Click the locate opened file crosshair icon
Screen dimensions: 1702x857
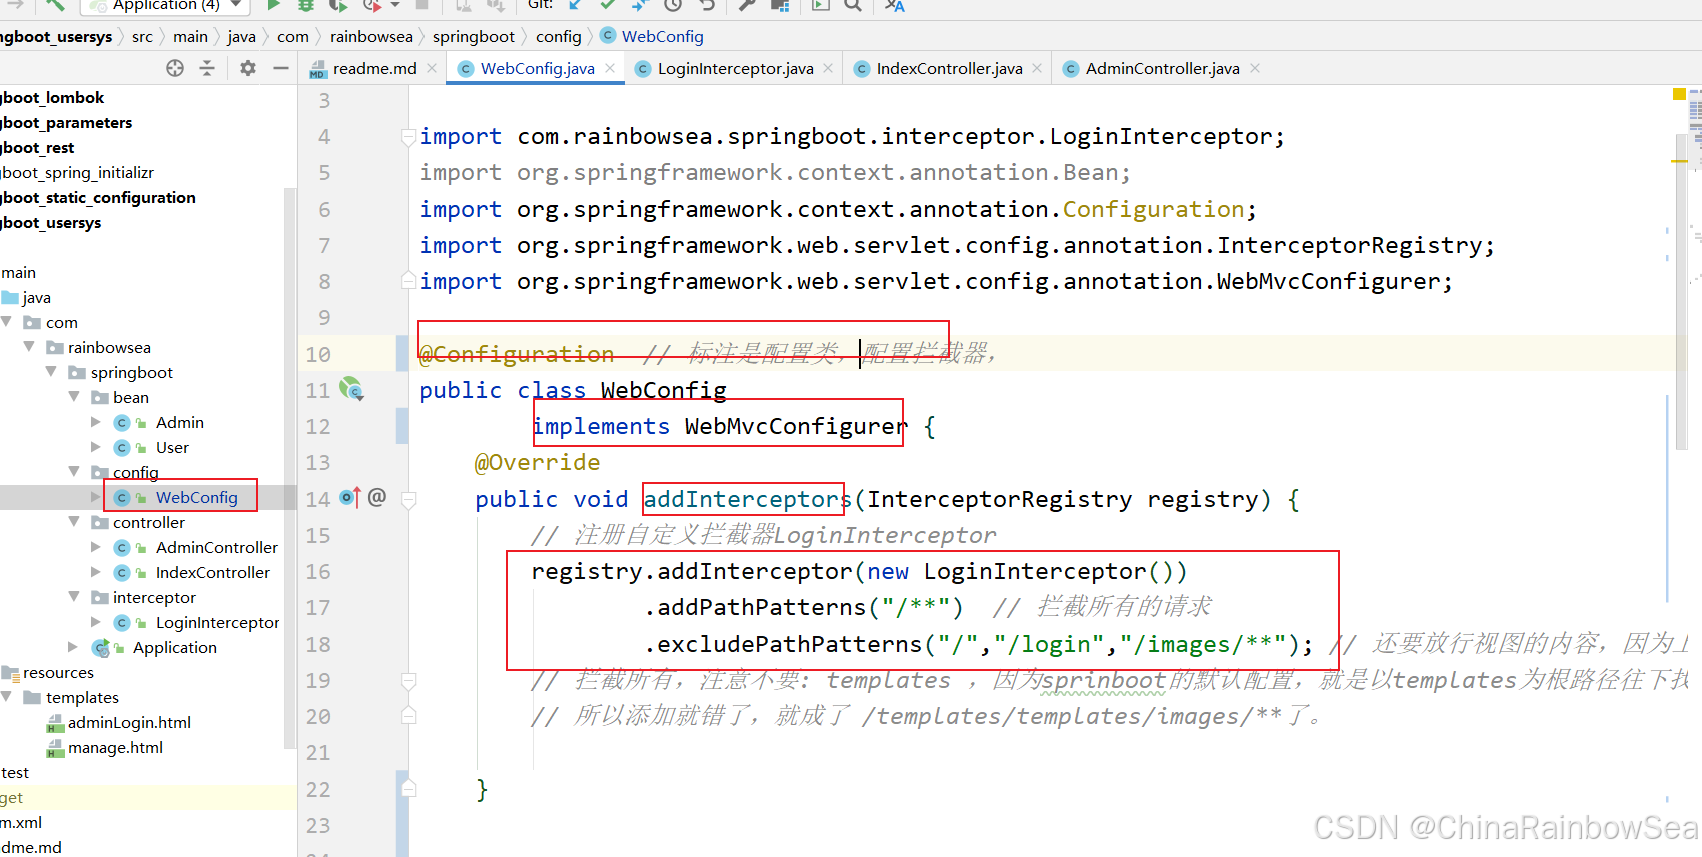175,68
